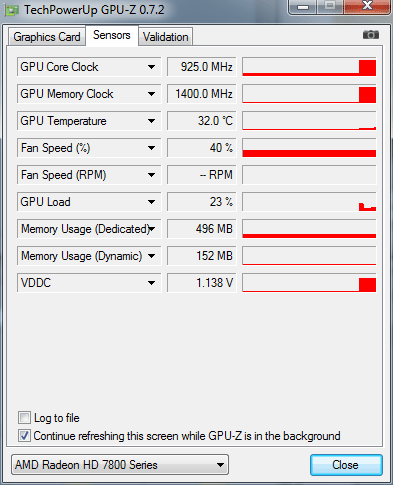Open the Validation tab
Image resolution: width=393 pixels, height=485 pixels.
coord(166,37)
